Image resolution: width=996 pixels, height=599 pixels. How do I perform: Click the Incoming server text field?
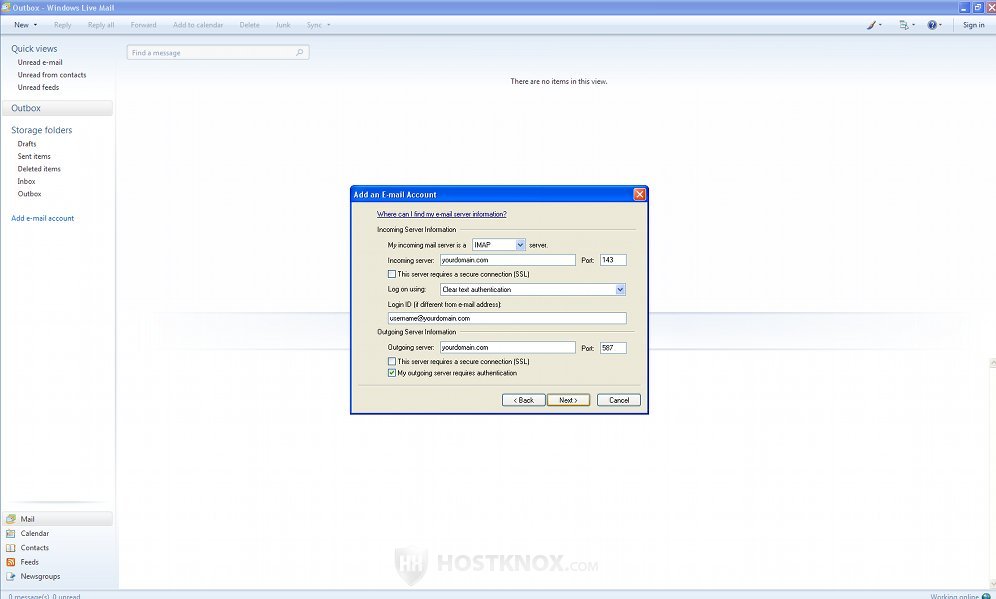508,260
